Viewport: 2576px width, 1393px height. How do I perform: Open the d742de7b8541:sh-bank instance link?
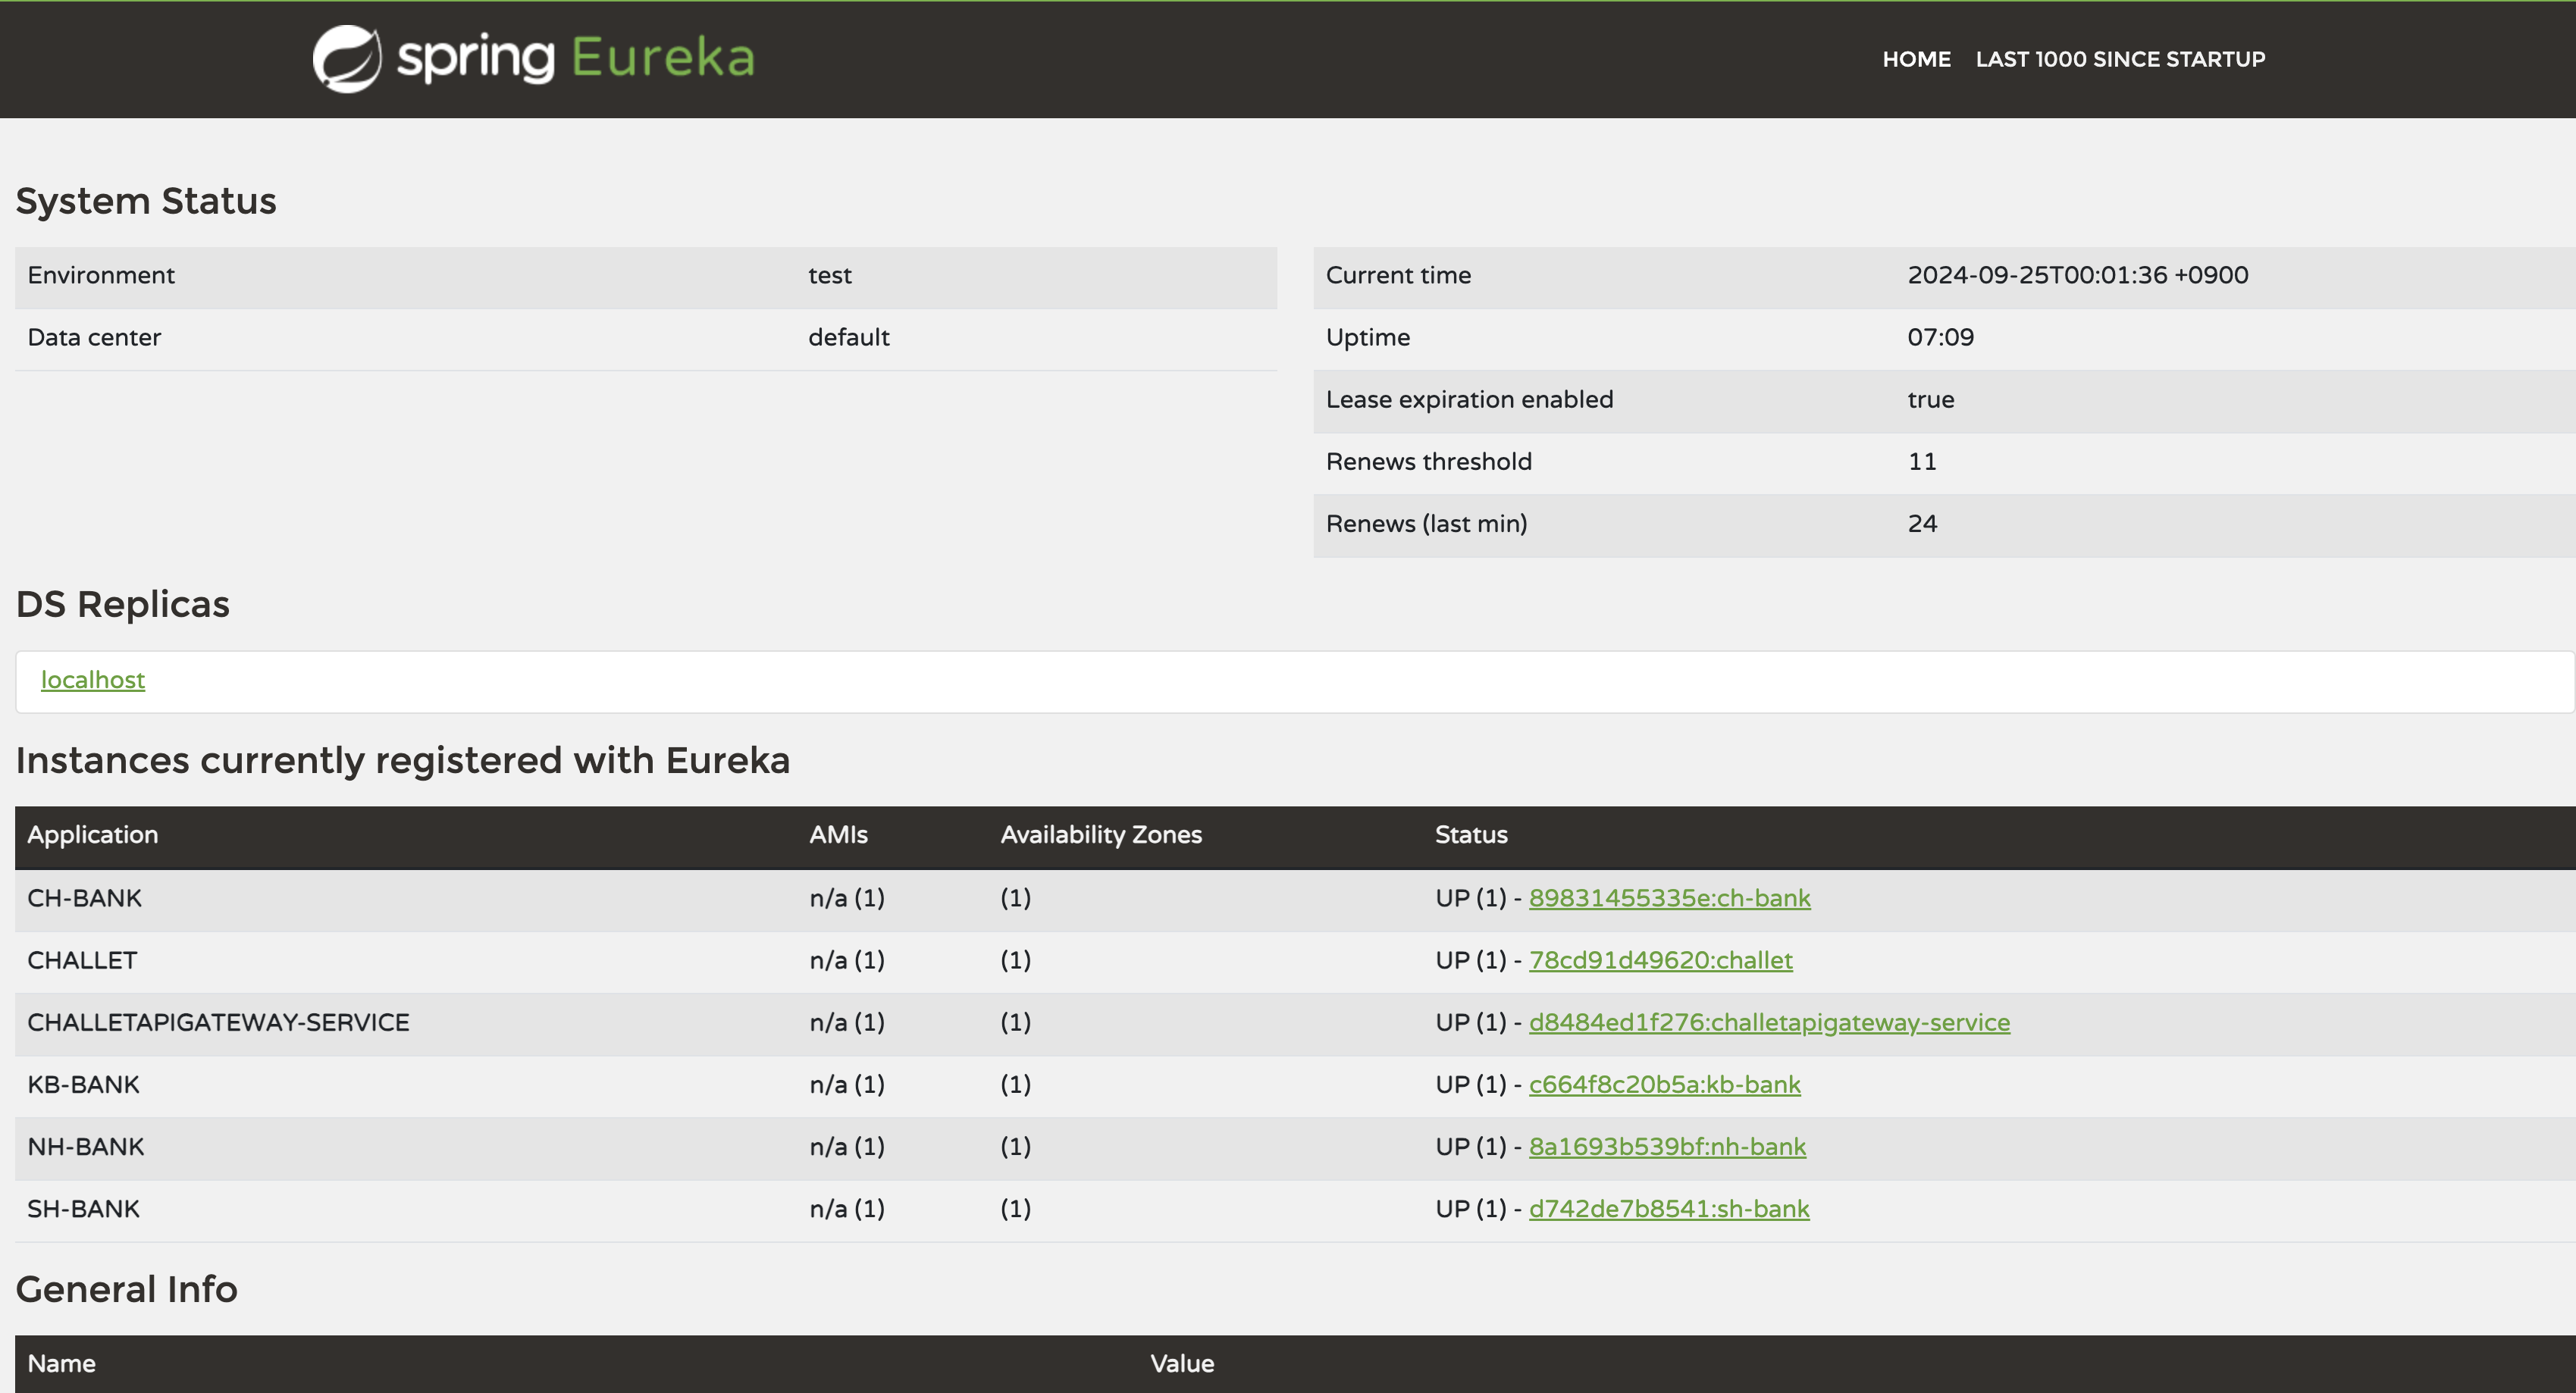click(x=1669, y=1208)
